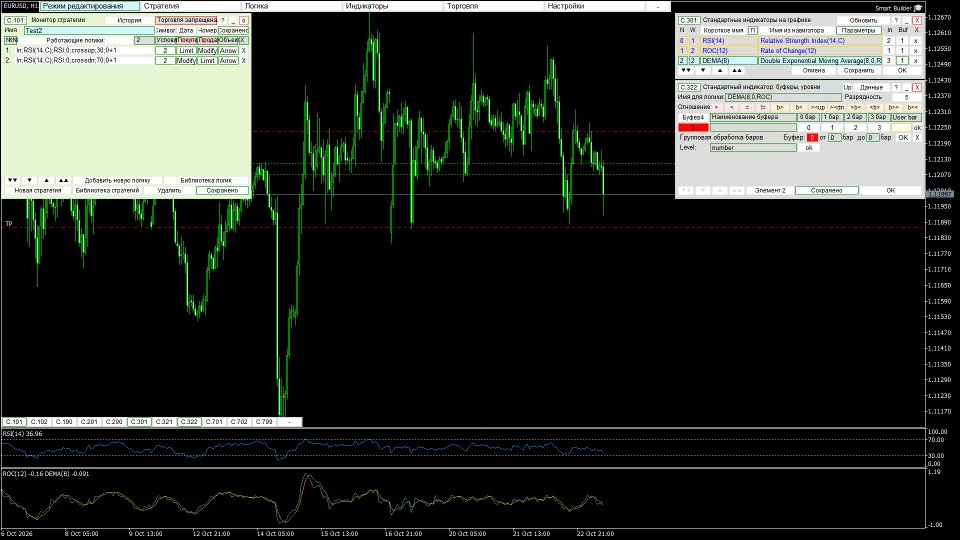The width and height of the screenshot is (960, 540).
Task: Open the Буфер4 buffer selector
Action: [693, 117]
